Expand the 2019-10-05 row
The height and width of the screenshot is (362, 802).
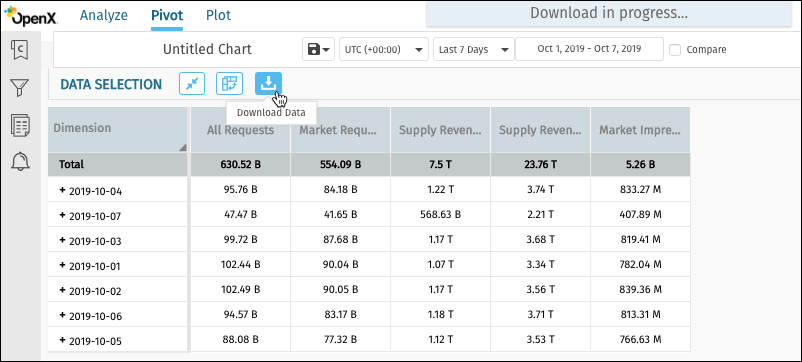click(62, 340)
